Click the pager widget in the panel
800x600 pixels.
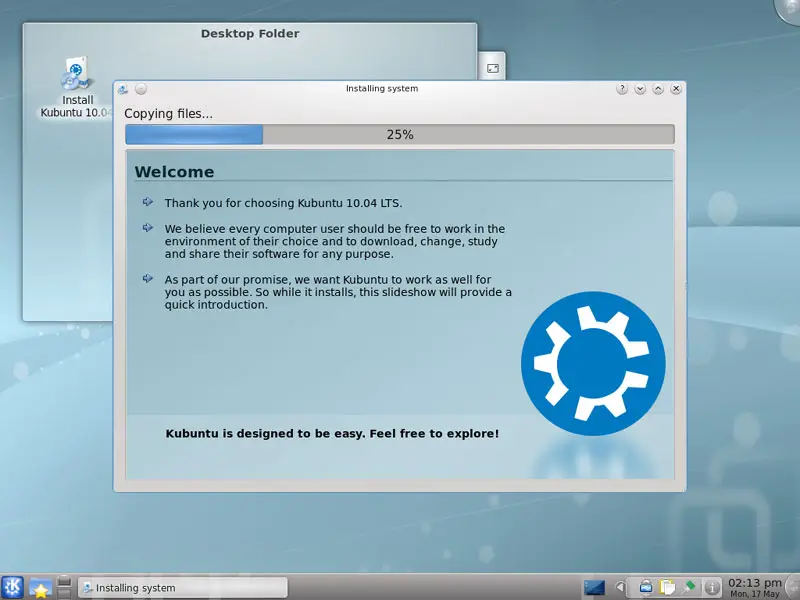pyautogui.click(x=64, y=587)
